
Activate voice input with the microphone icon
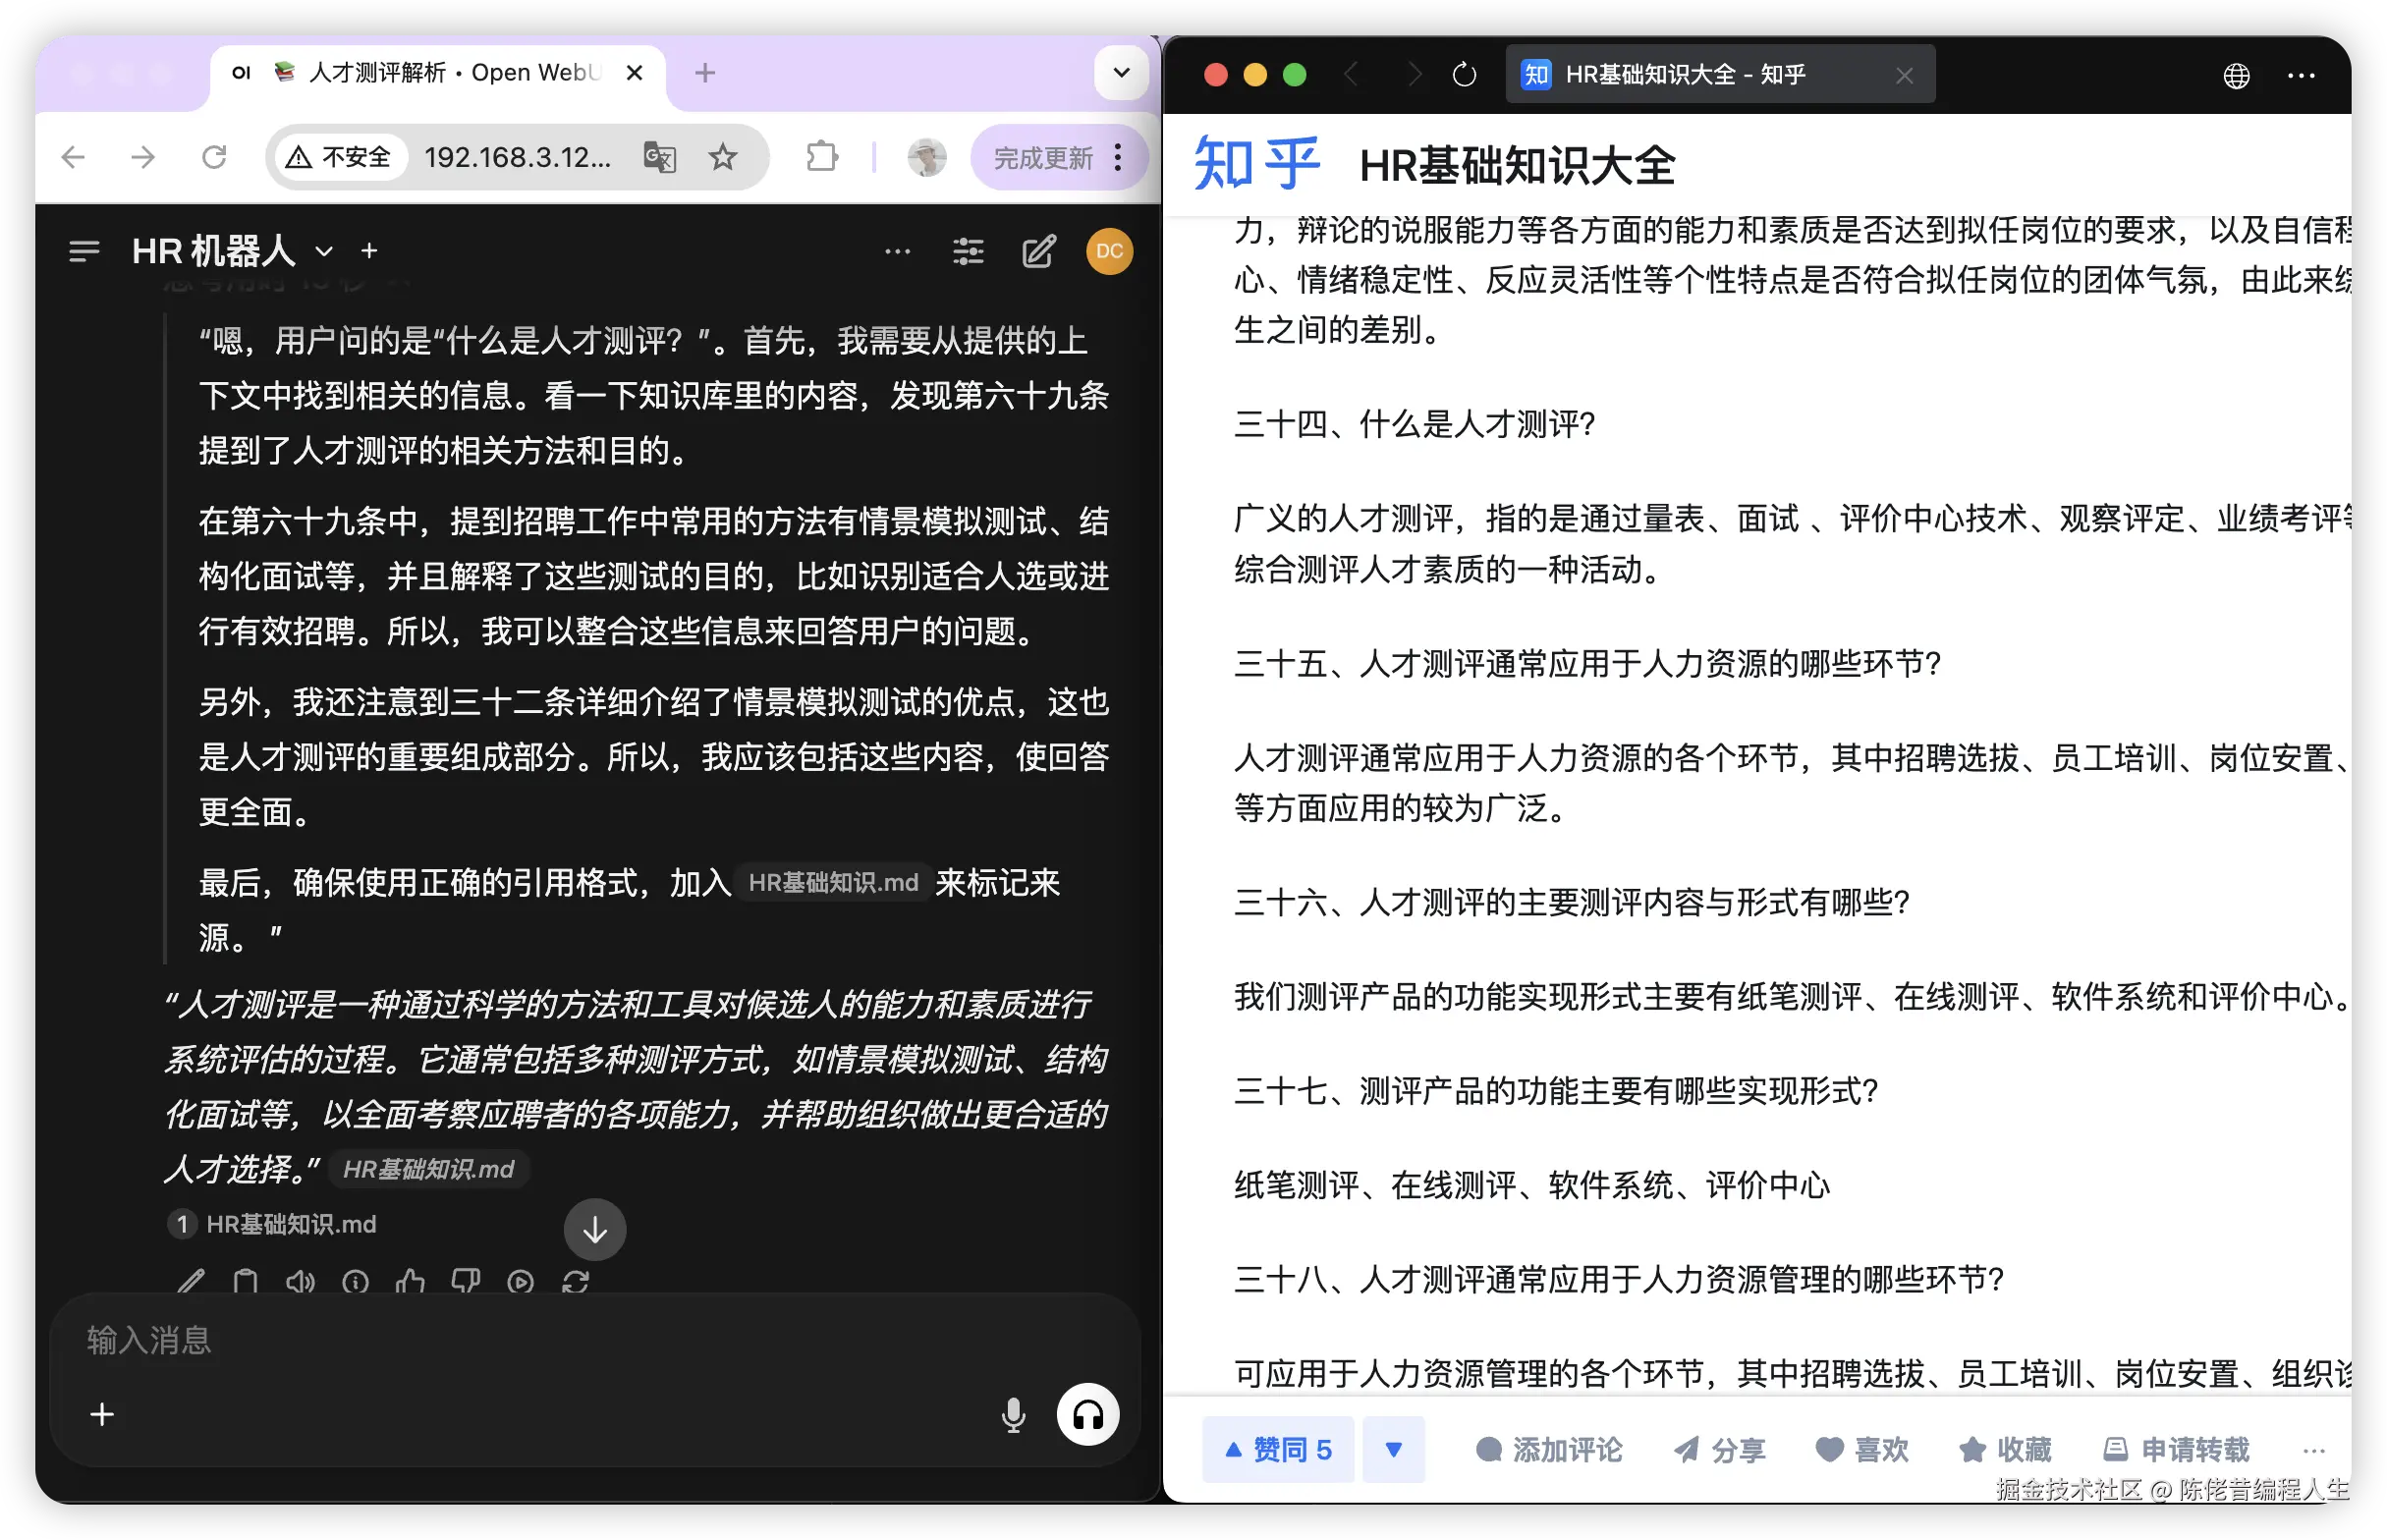tap(1012, 1414)
